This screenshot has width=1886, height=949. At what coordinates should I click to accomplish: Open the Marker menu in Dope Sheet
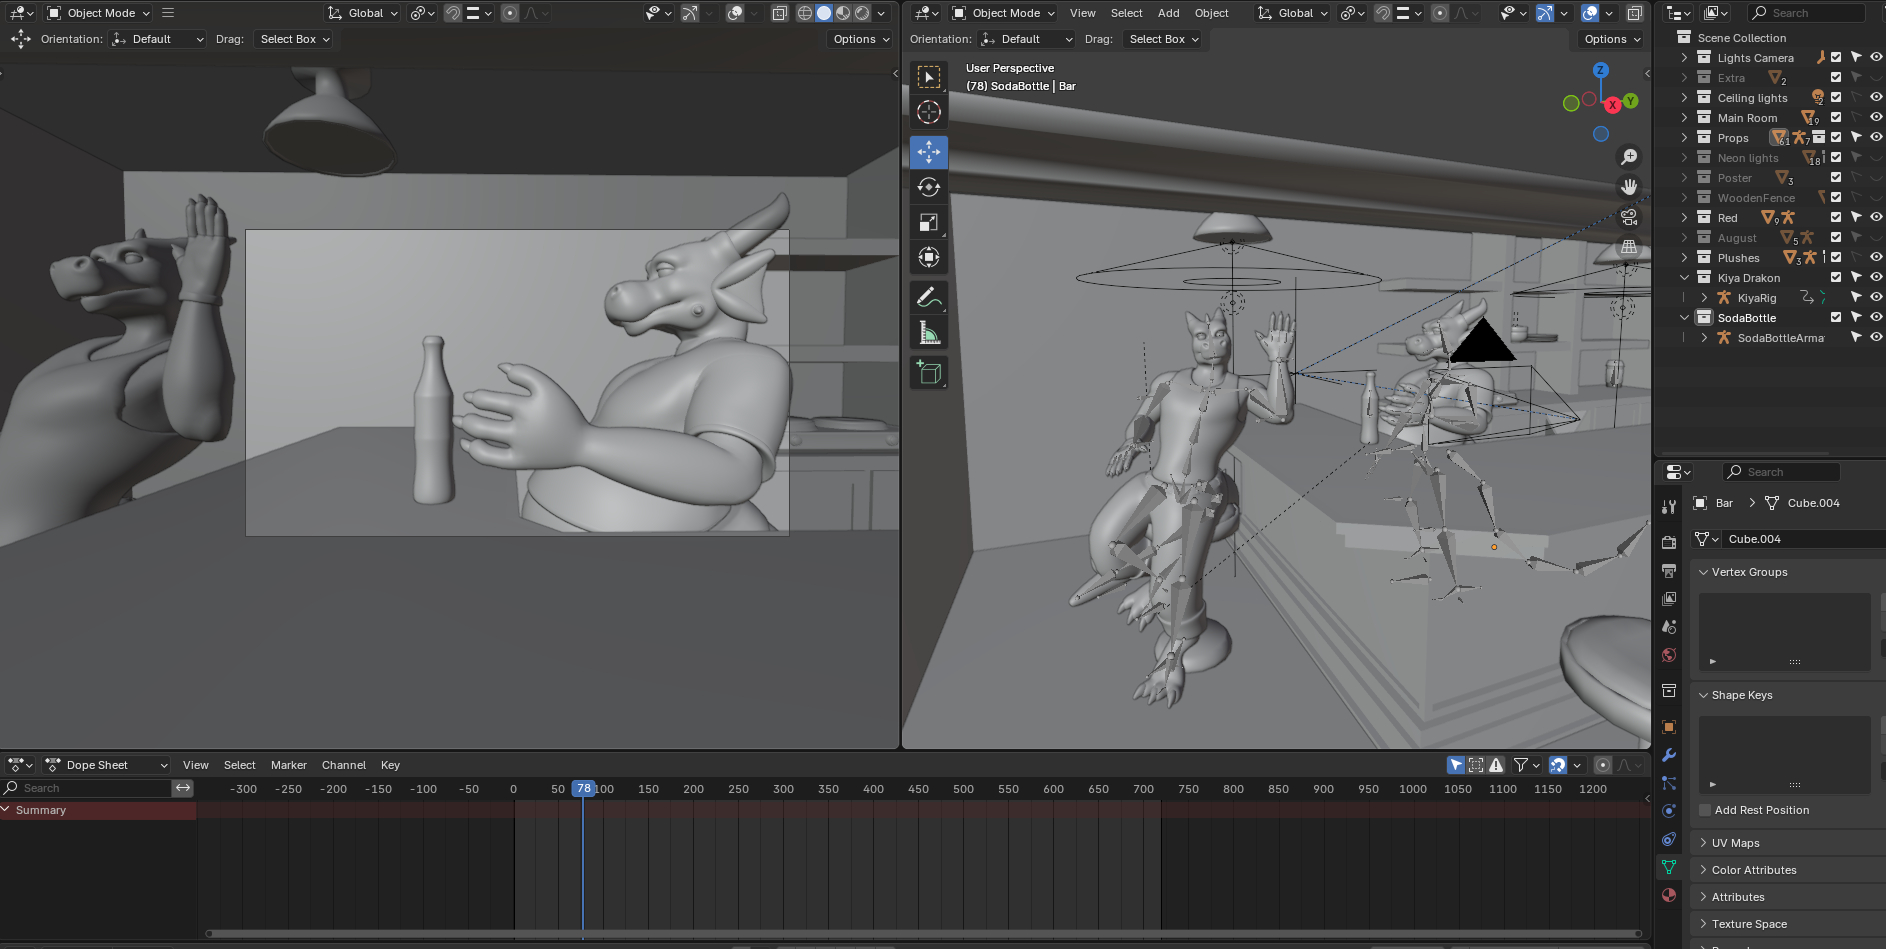pyautogui.click(x=288, y=765)
